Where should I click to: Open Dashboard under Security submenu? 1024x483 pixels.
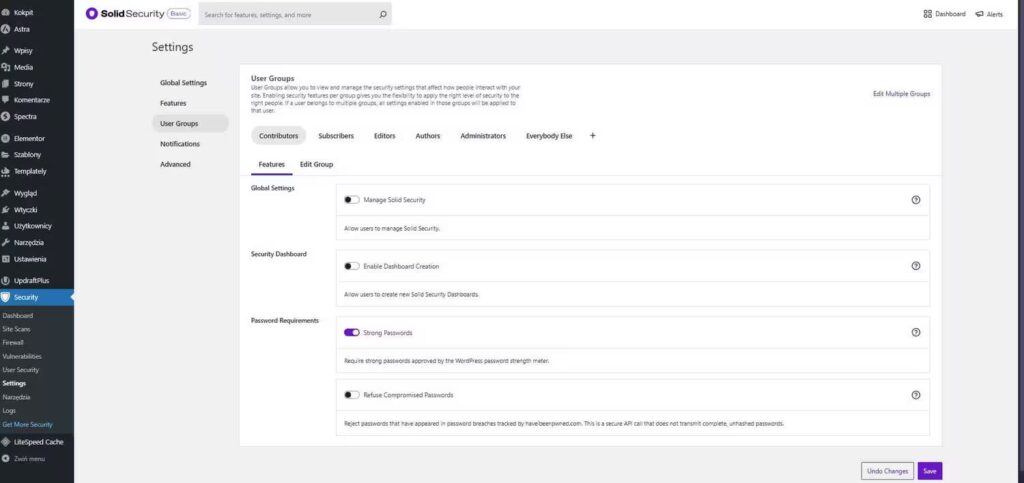[x=18, y=315]
